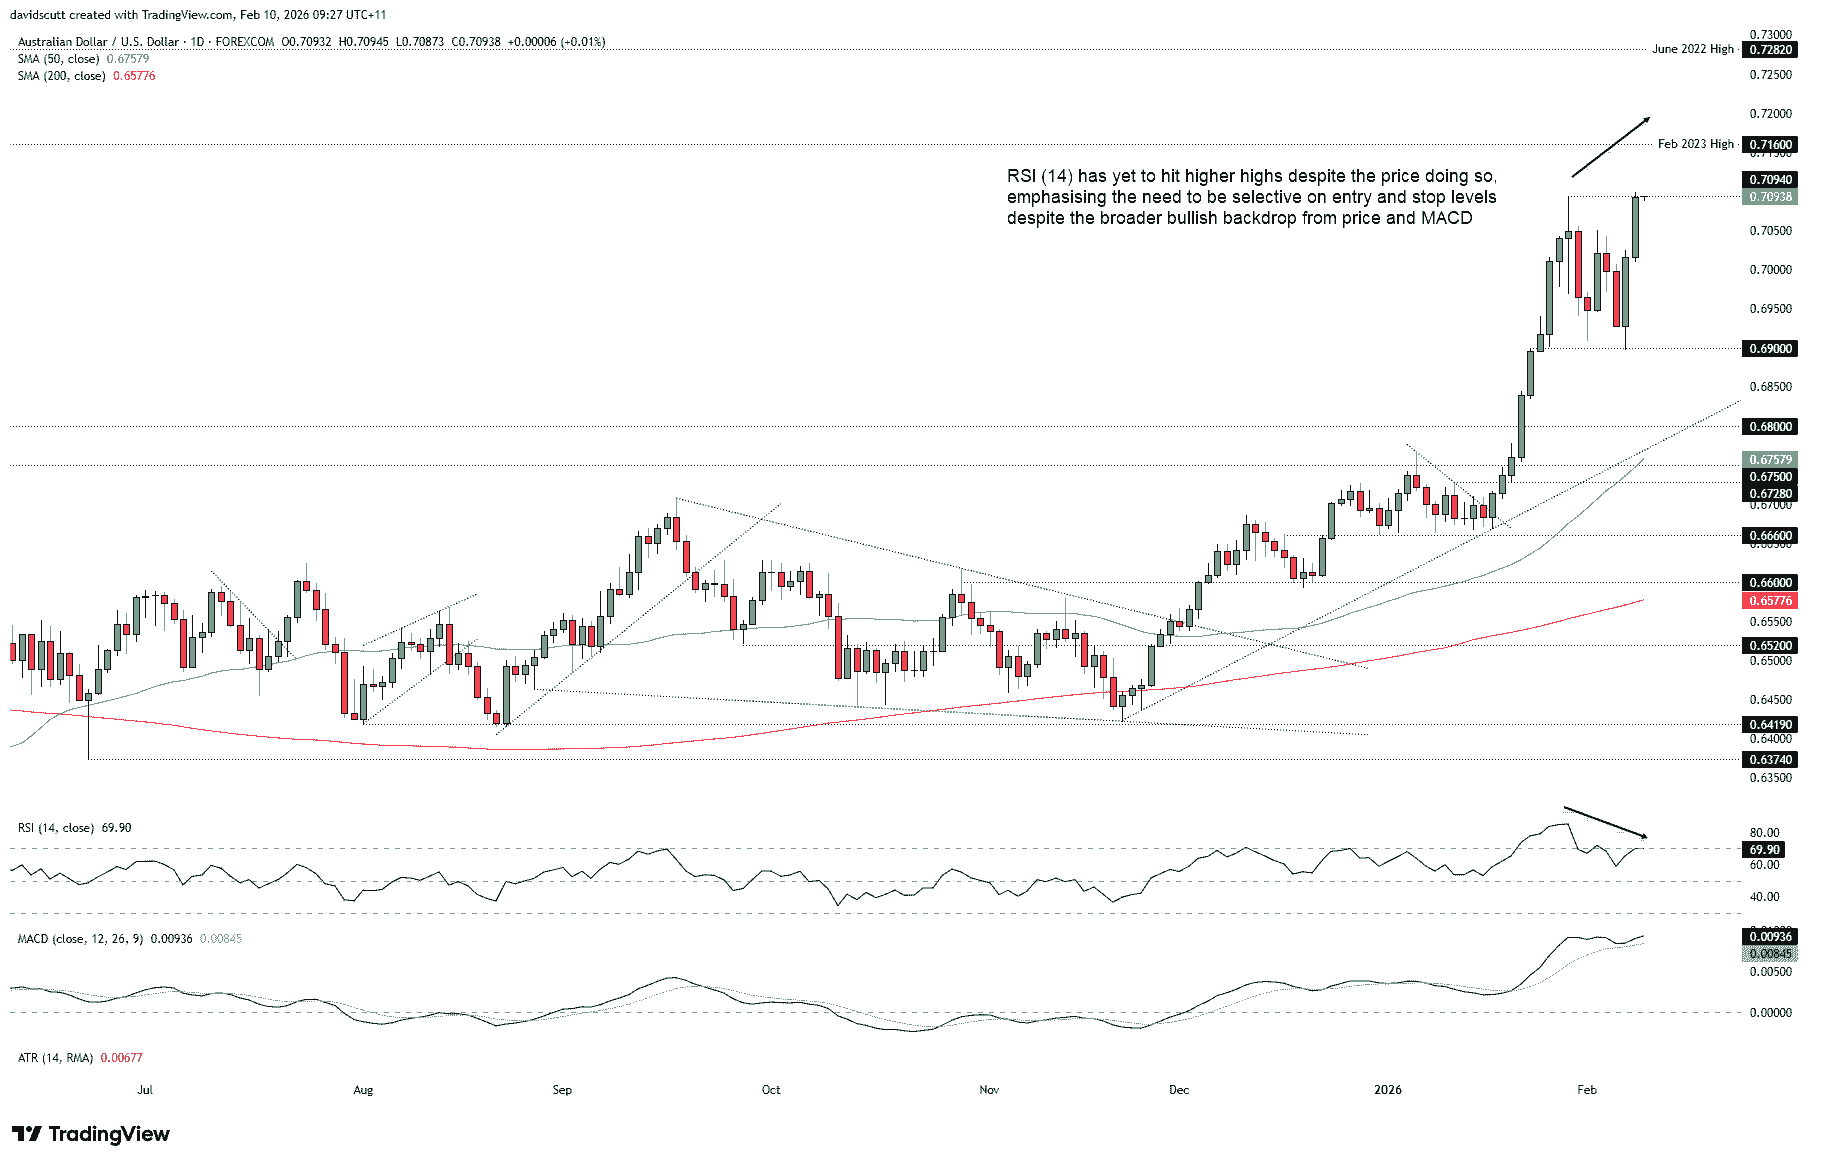Click the Jul label on the time axis
1835x1164 pixels.
(145, 1090)
